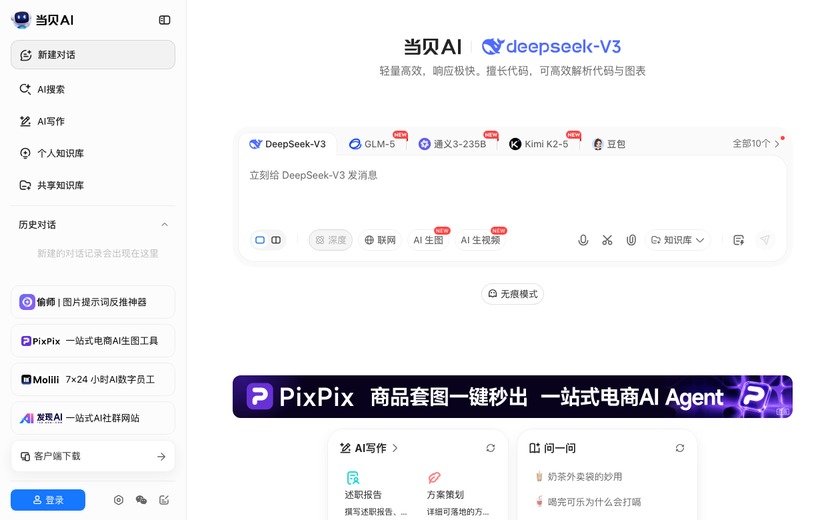Collapse the sidebar with the panel icon
840x520 pixels.
click(164, 20)
